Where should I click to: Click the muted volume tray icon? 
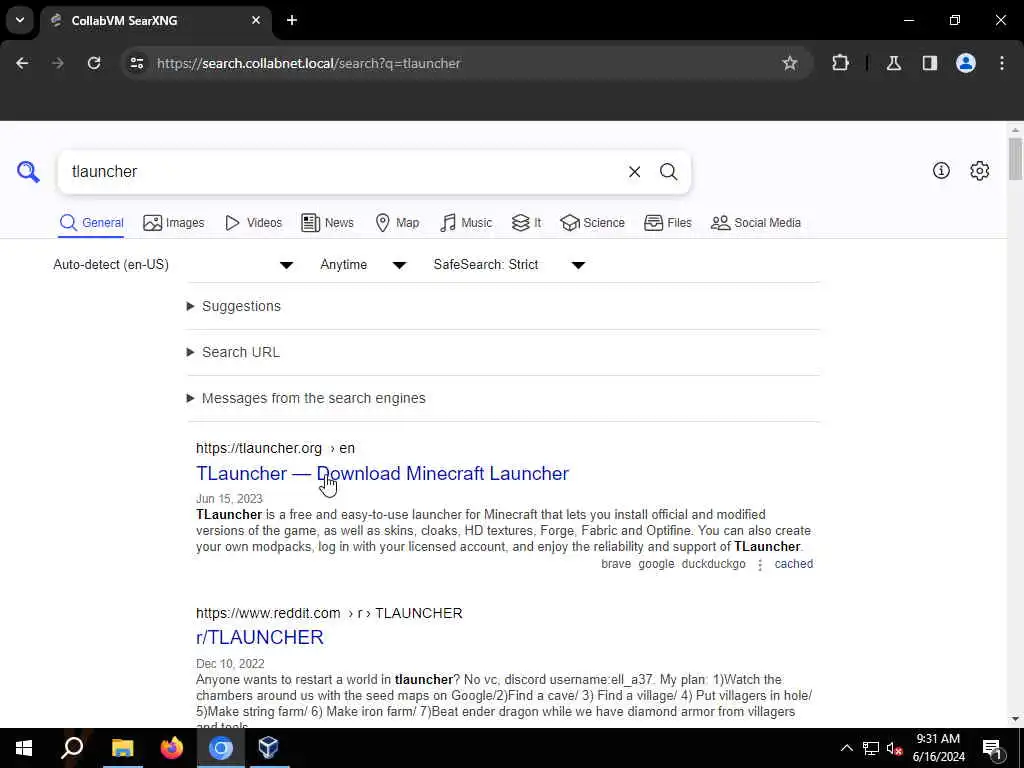894,748
